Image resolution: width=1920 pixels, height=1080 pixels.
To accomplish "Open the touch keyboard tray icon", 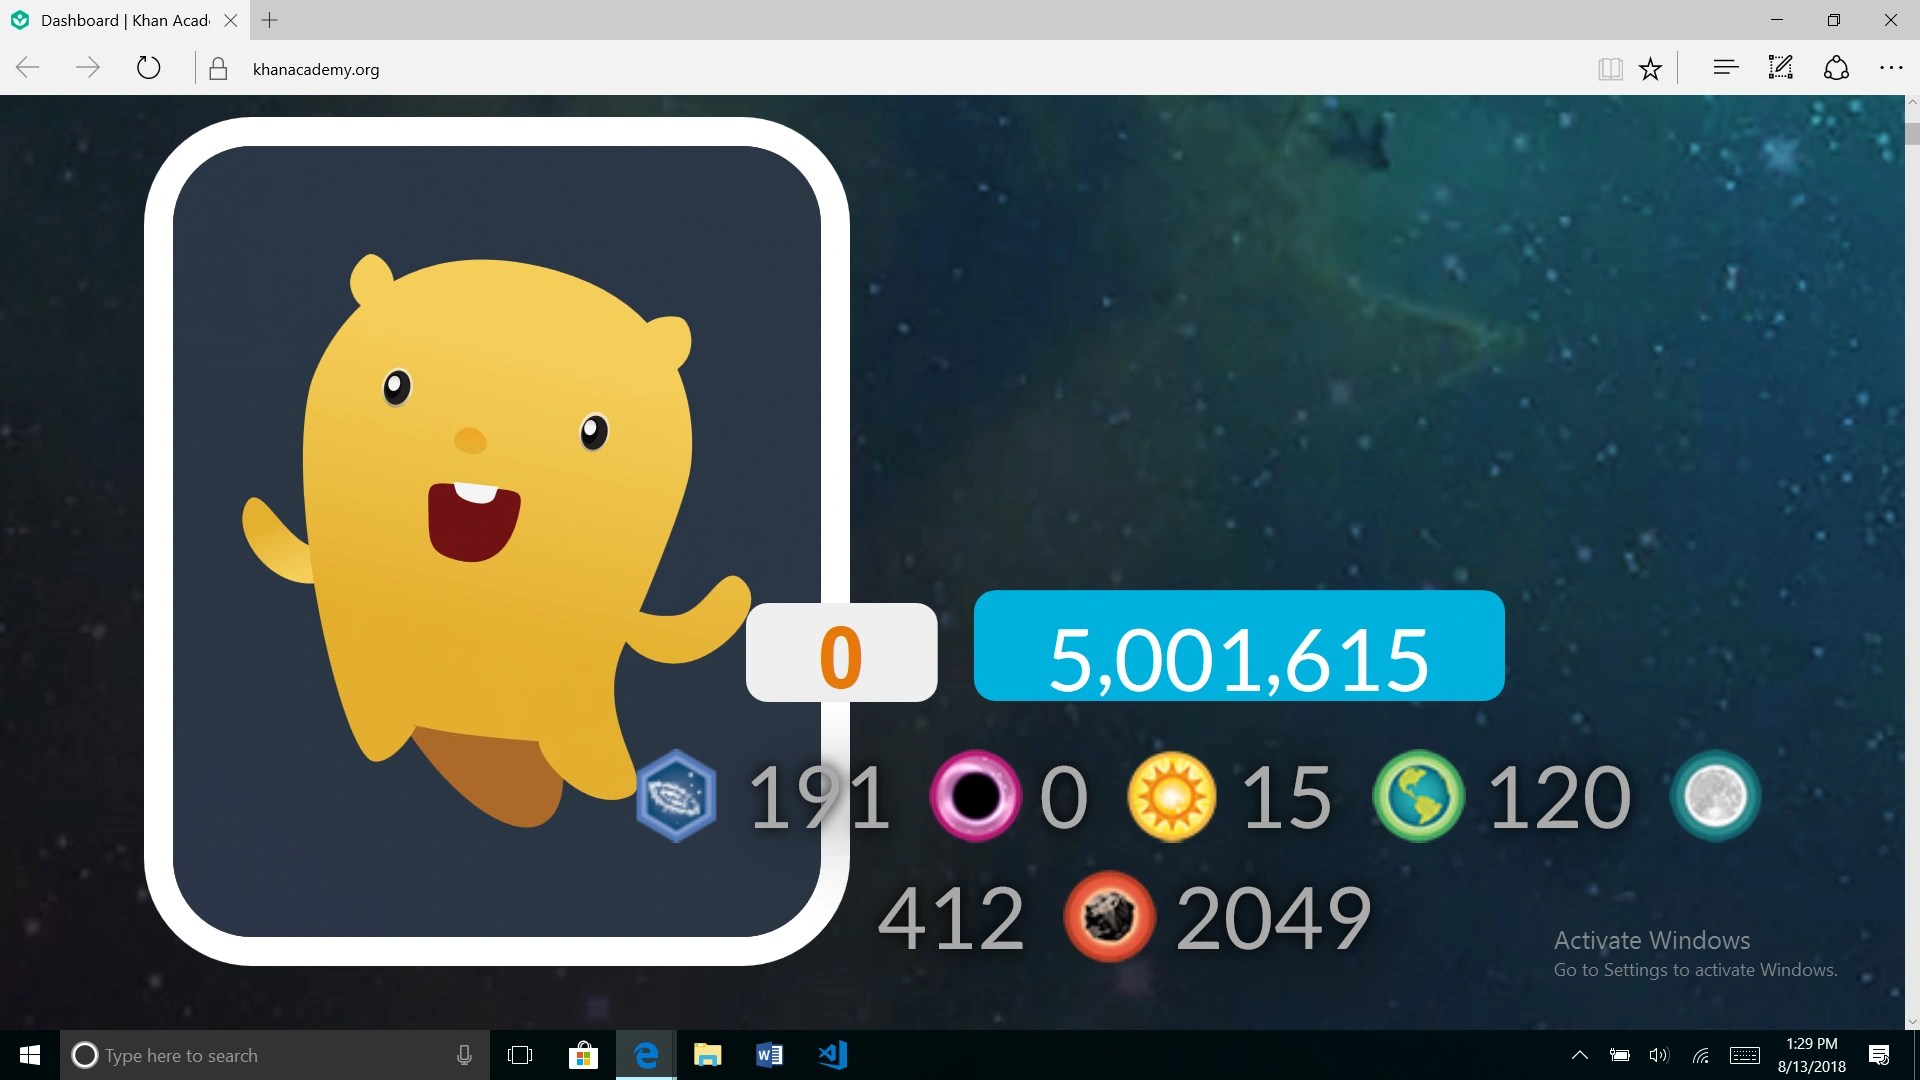I will tap(1745, 1055).
